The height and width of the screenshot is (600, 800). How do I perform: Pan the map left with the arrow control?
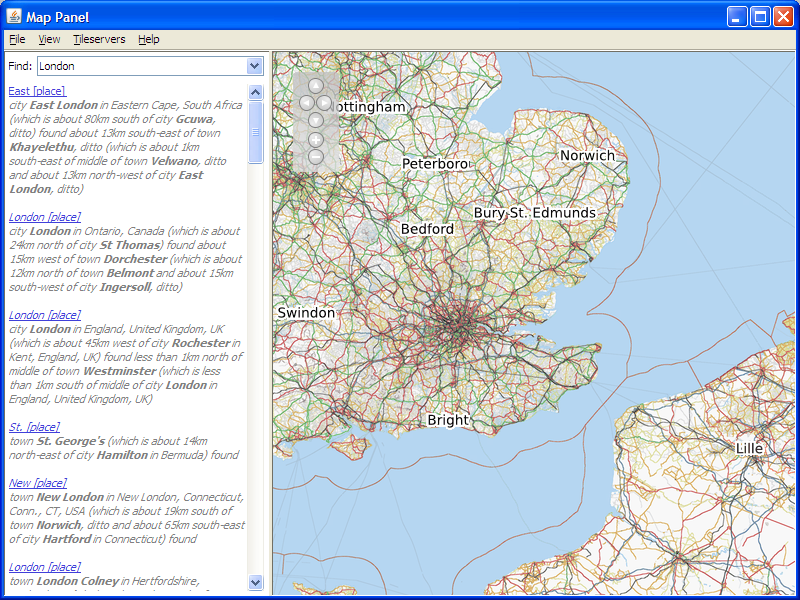click(307, 103)
